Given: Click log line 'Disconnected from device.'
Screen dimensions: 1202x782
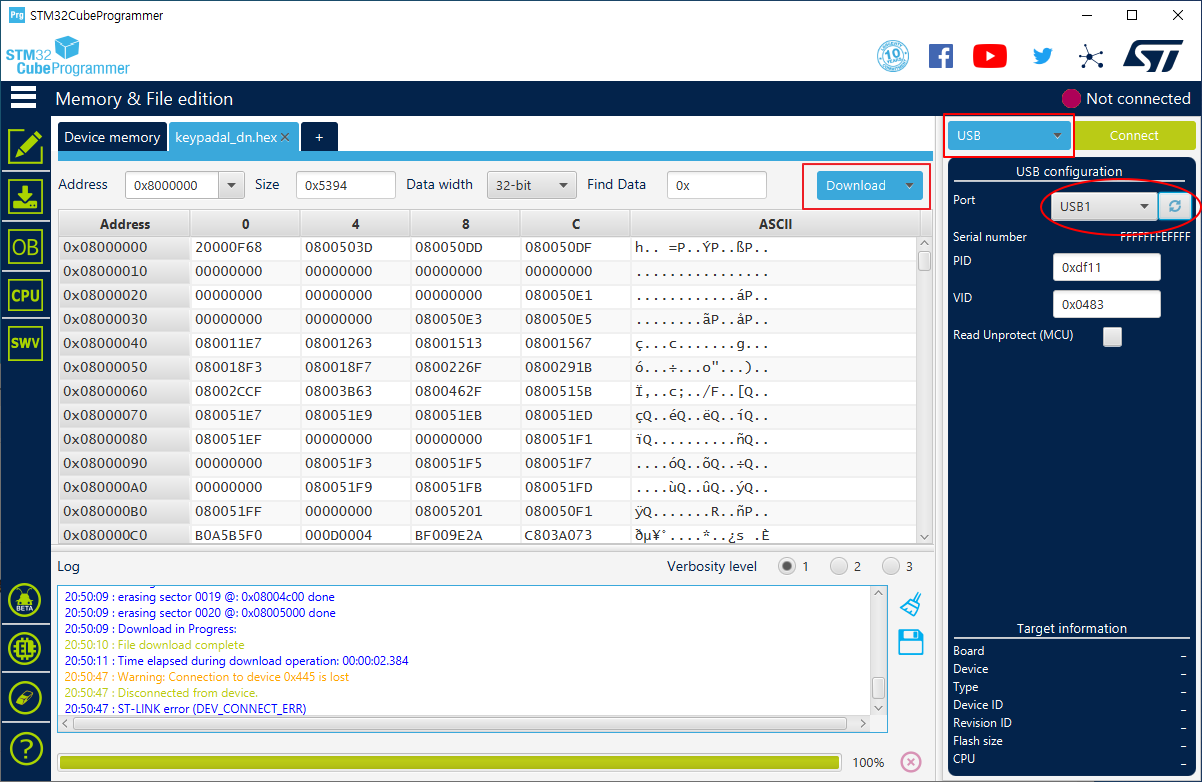Looking at the screenshot, I should pyautogui.click(x=161, y=692).
